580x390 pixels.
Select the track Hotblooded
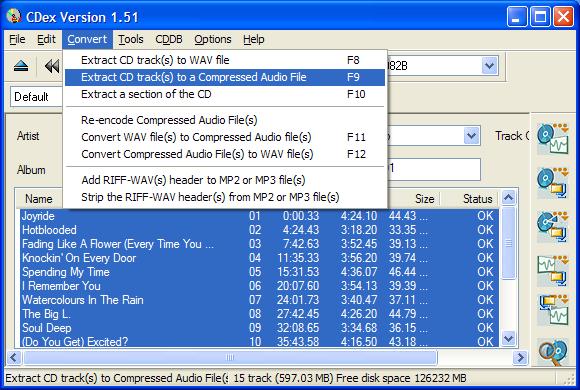[x=49, y=230]
